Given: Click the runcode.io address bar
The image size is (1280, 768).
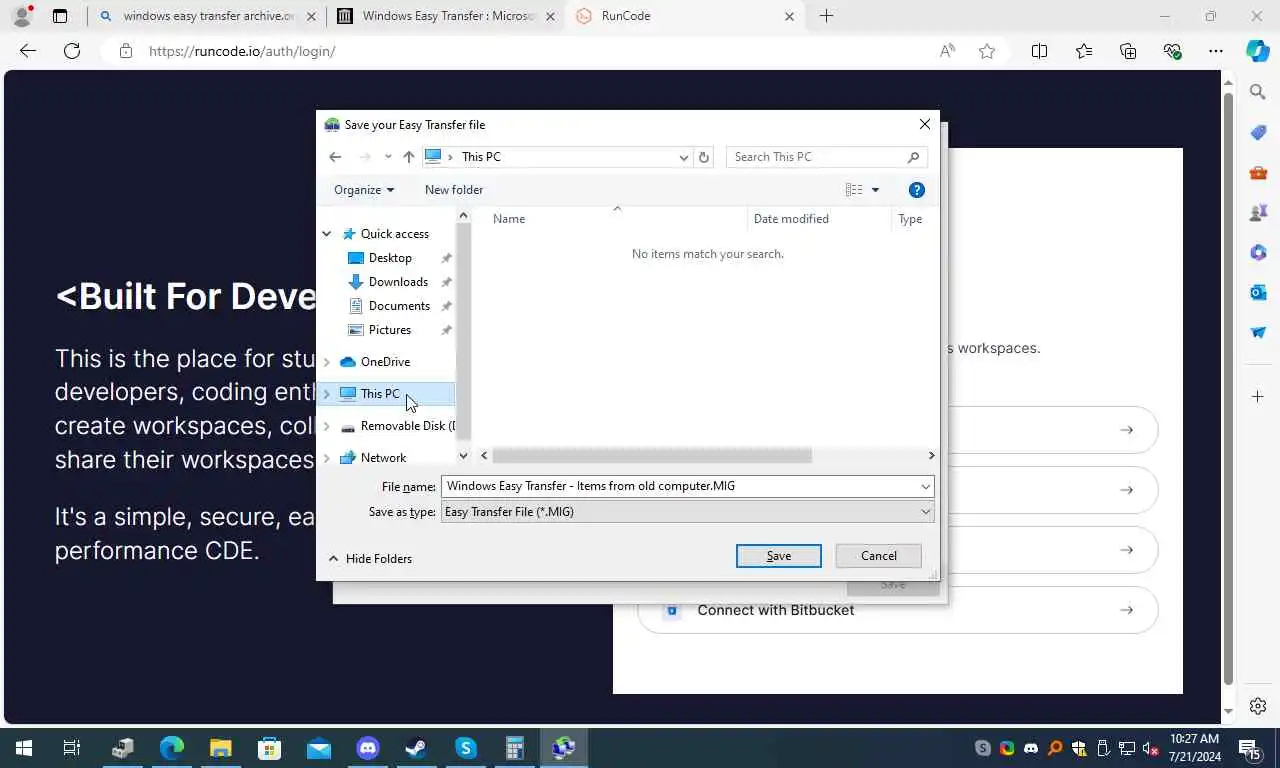Looking at the screenshot, I should (x=530, y=51).
